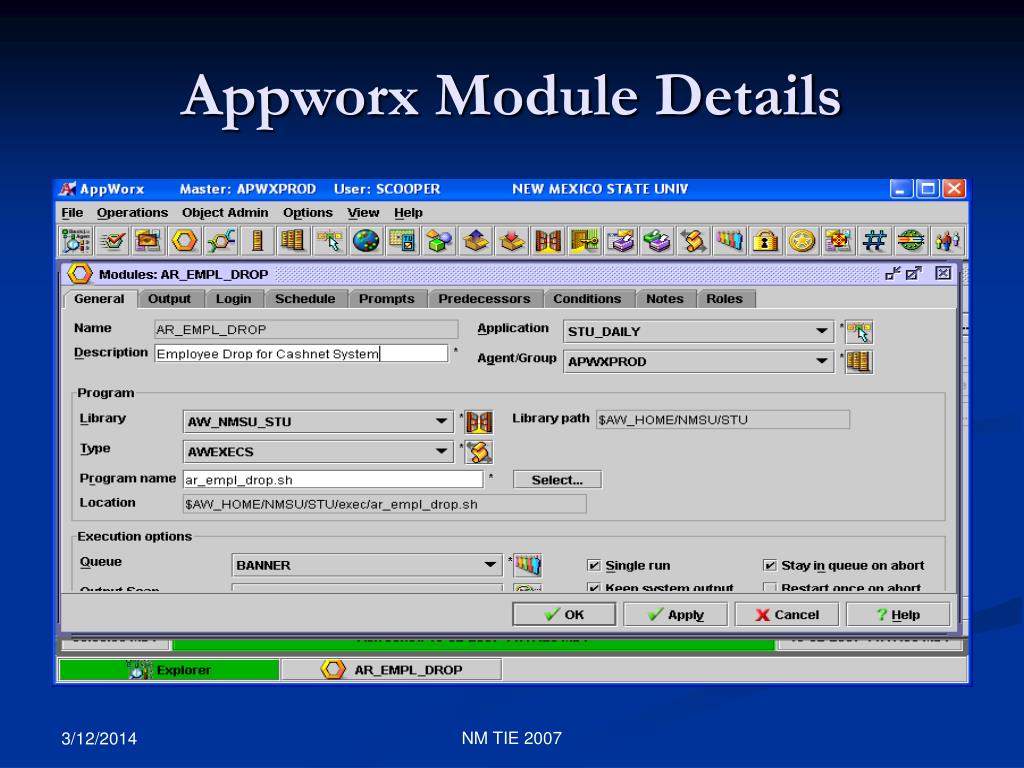Open the Queue BANNER dropdown
Screen dimensions: 1024x768
click(366, 565)
